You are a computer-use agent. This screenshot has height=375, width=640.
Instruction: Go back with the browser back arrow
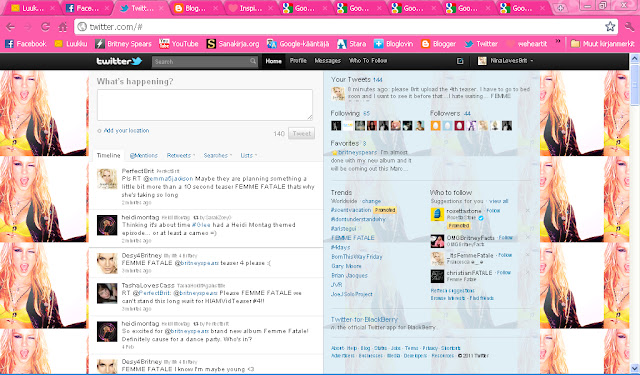[x=10, y=27]
